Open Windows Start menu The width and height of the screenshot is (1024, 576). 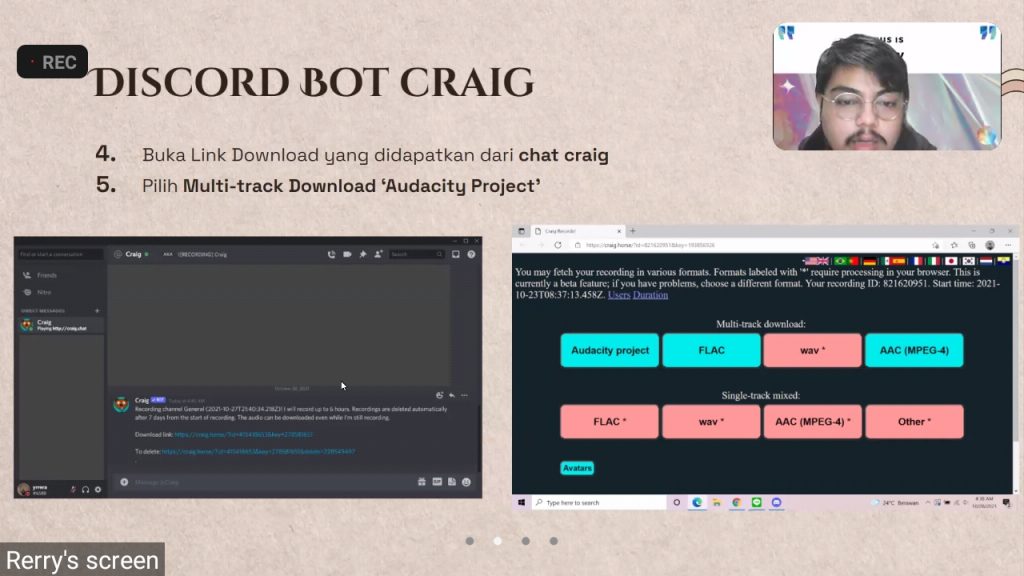click(521, 502)
